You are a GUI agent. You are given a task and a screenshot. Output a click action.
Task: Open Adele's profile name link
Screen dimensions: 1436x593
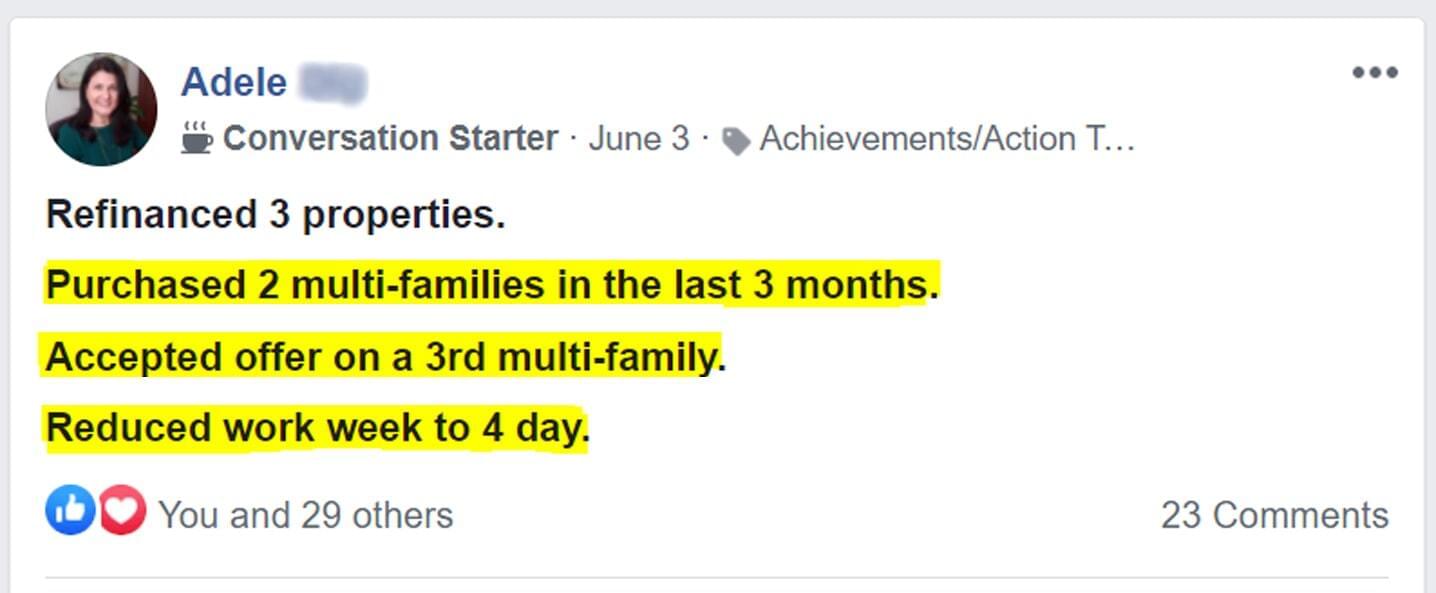pyautogui.click(x=274, y=82)
